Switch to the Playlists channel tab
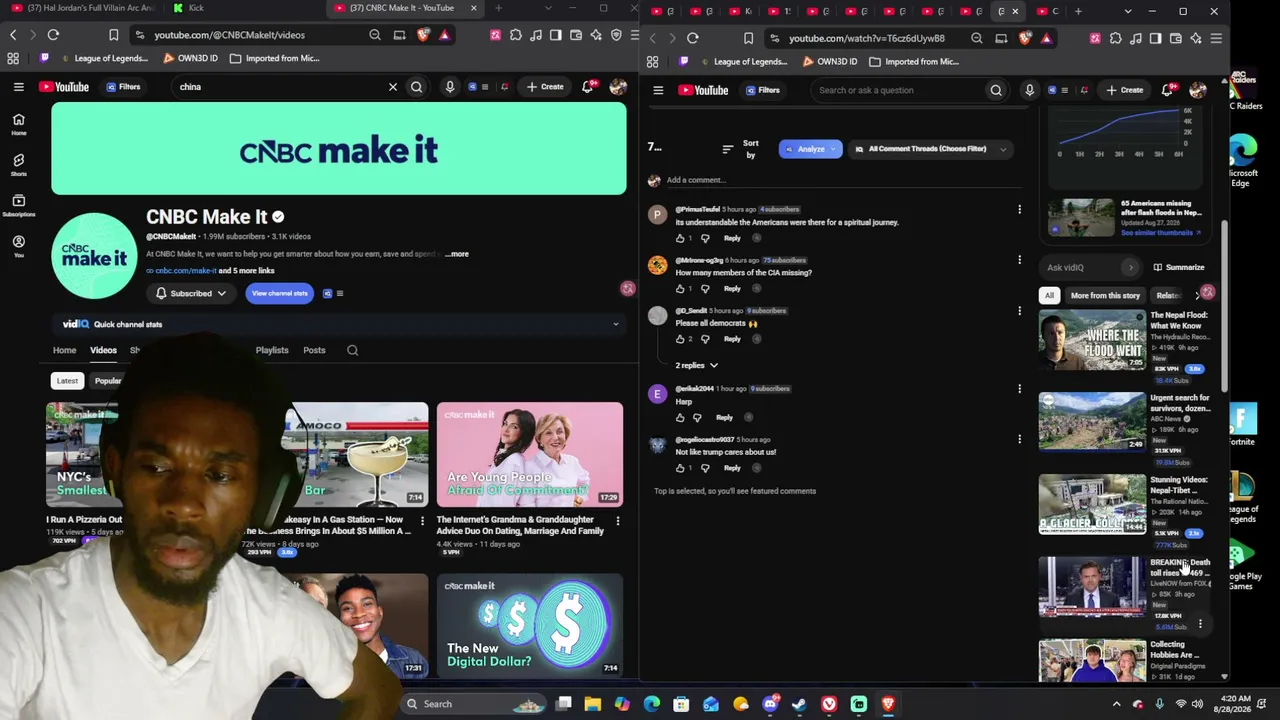Image resolution: width=1280 pixels, height=720 pixels. click(x=272, y=350)
